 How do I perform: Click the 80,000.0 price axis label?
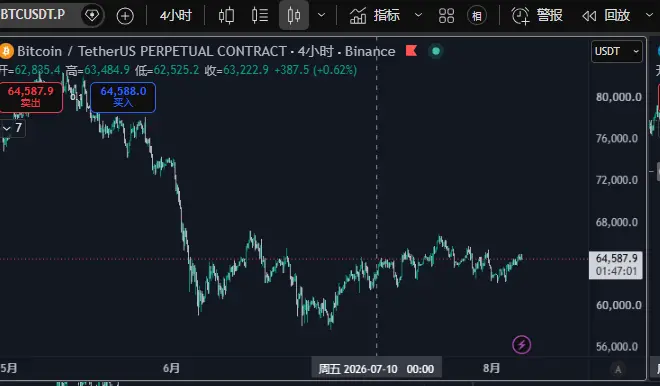[x=618, y=97]
